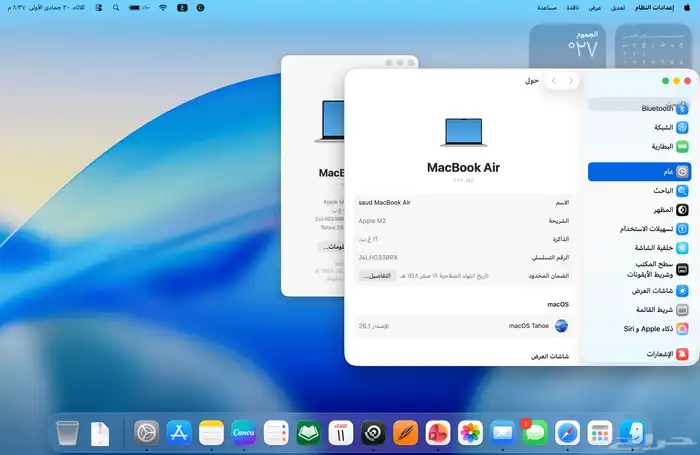This screenshot has width=700, height=455.
Task: Click the forward navigation chevron
Action: coord(554,81)
